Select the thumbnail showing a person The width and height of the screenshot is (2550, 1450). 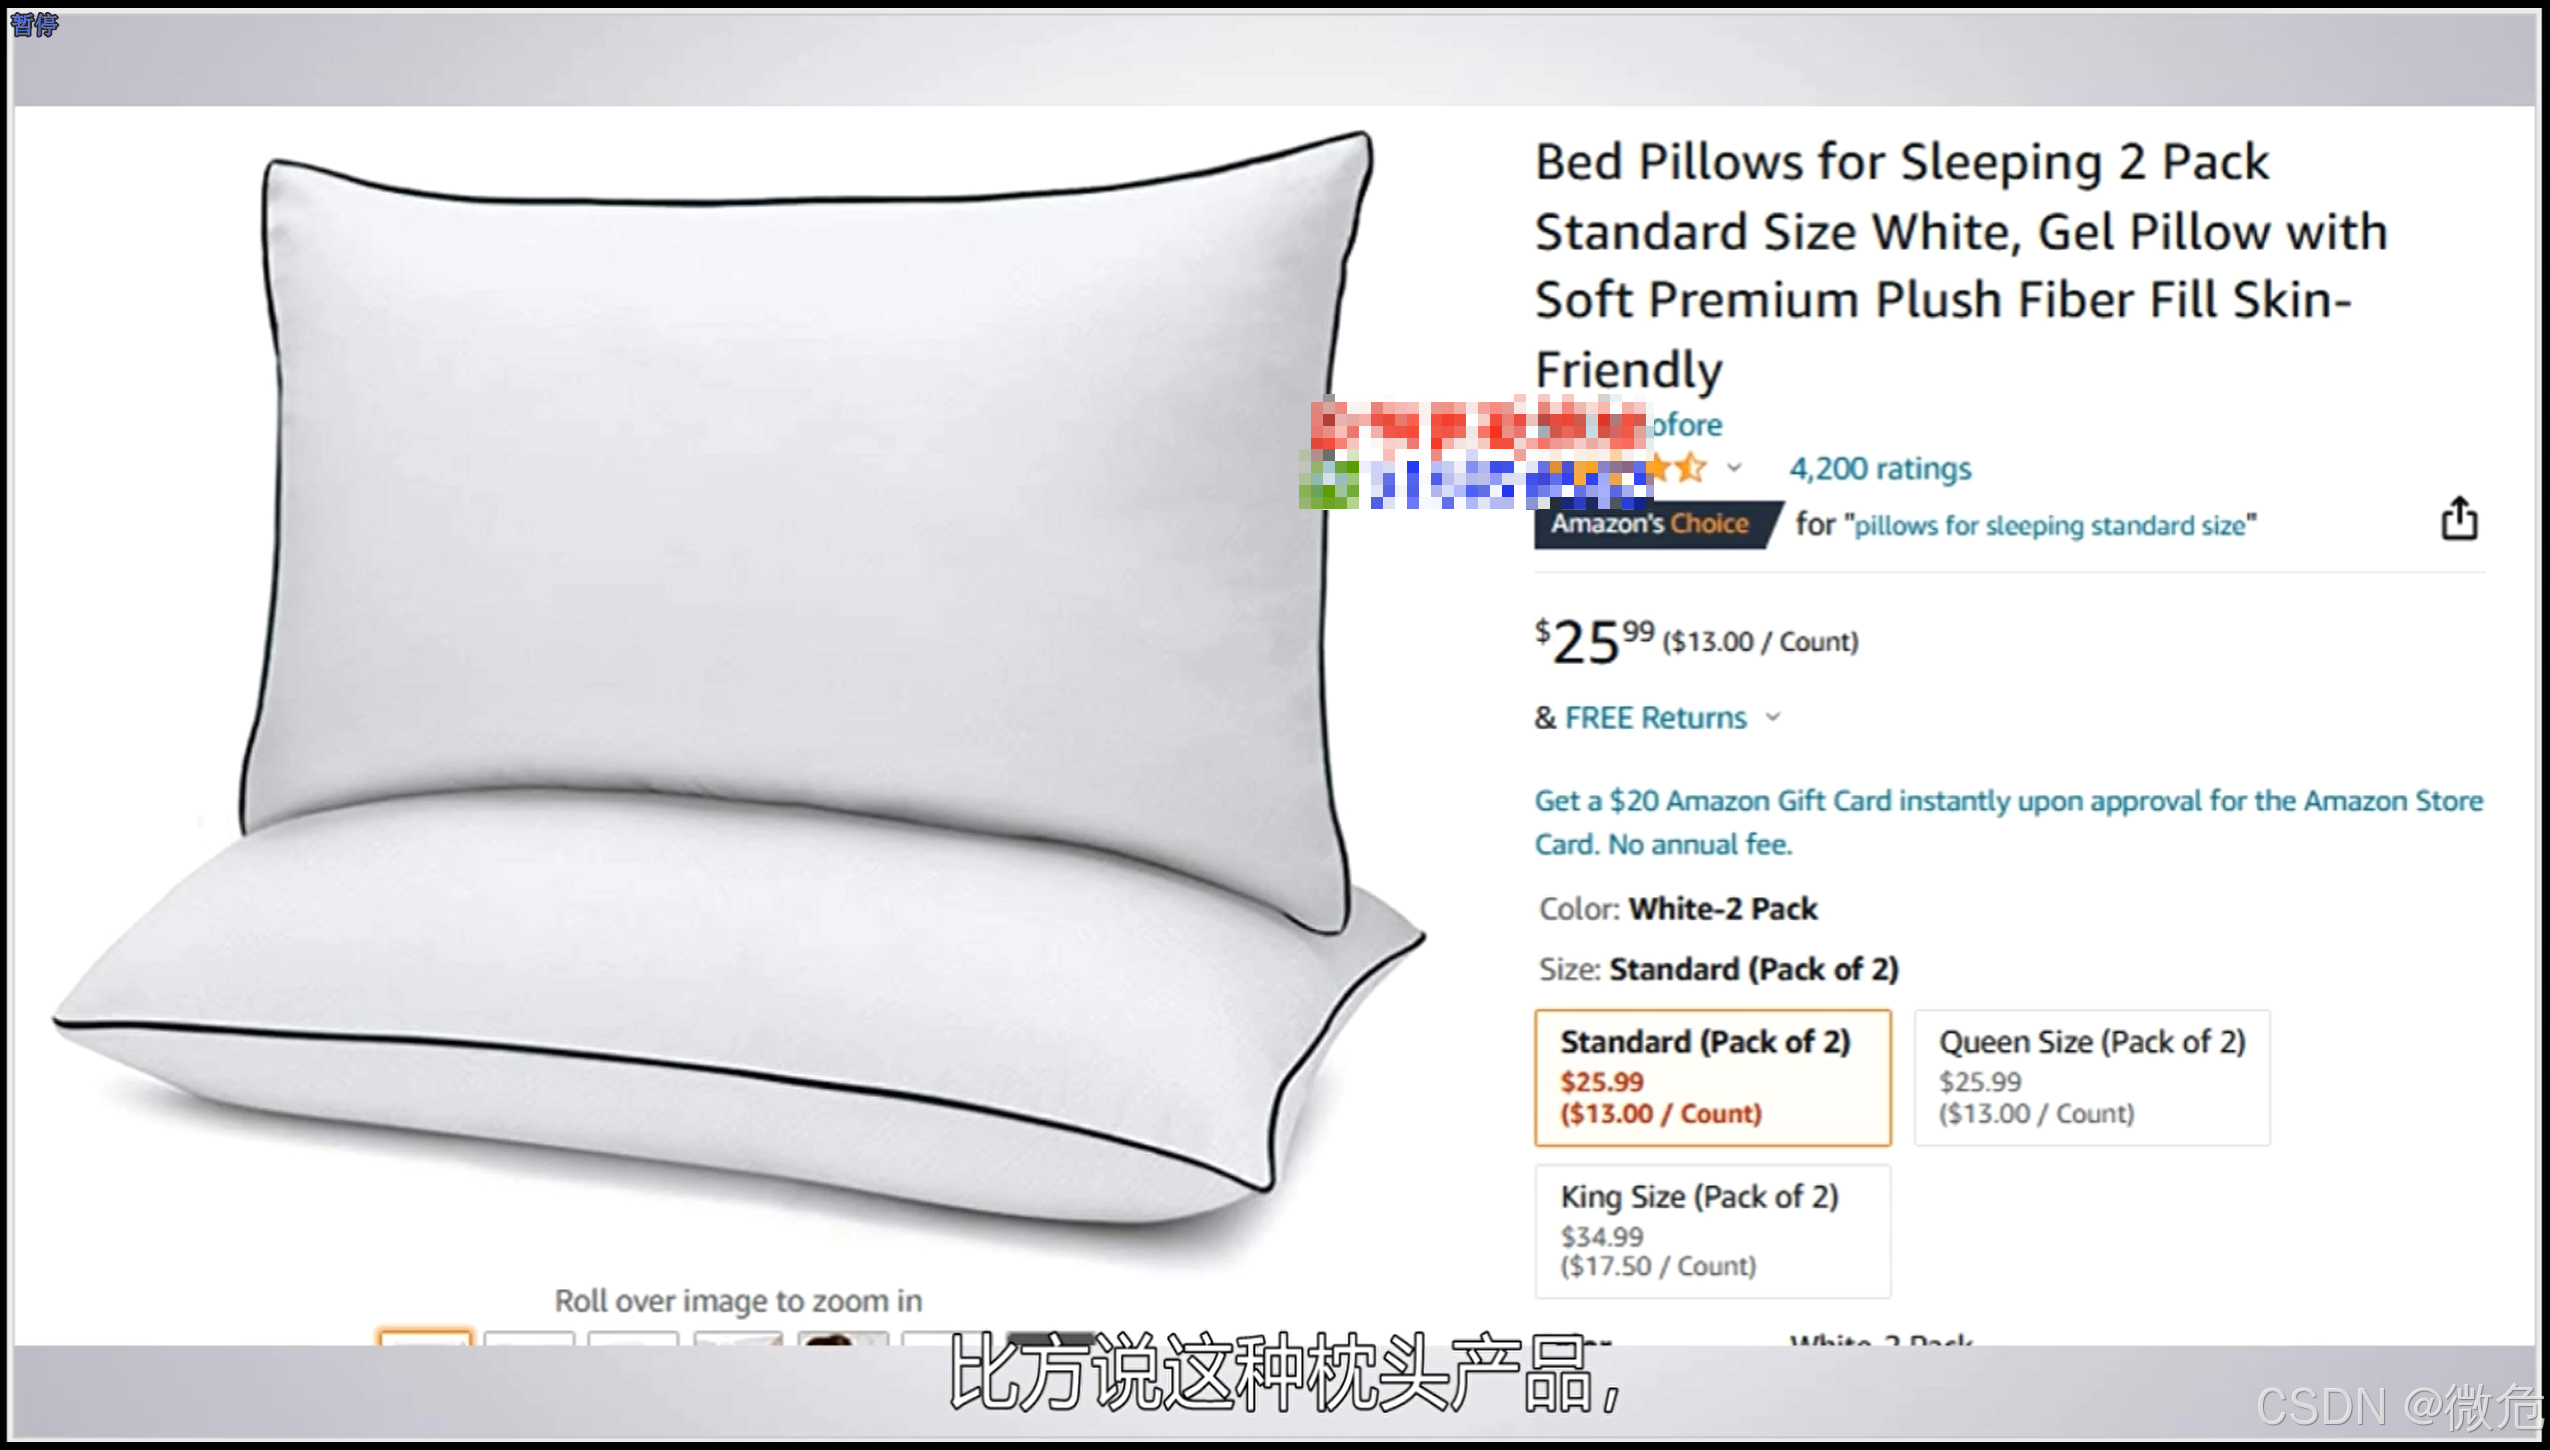point(842,1338)
